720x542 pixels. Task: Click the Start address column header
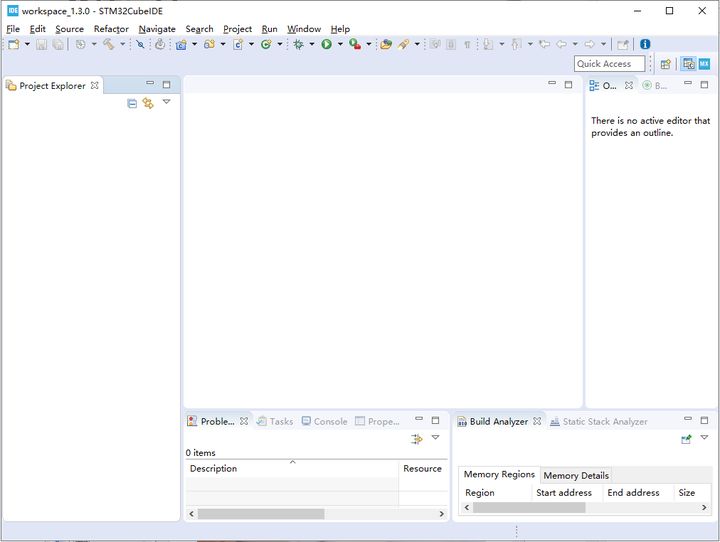pos(566,492)
